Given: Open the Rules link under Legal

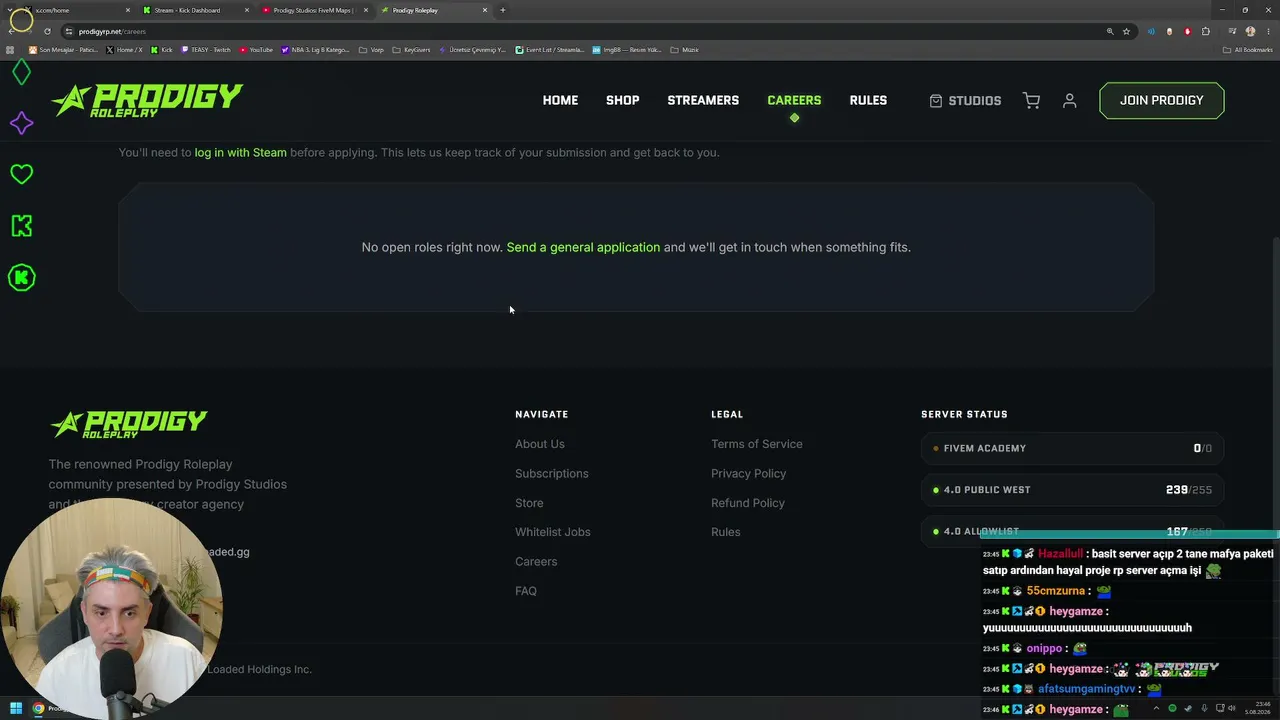Looking at the screenshot, I should pos(726,532).
